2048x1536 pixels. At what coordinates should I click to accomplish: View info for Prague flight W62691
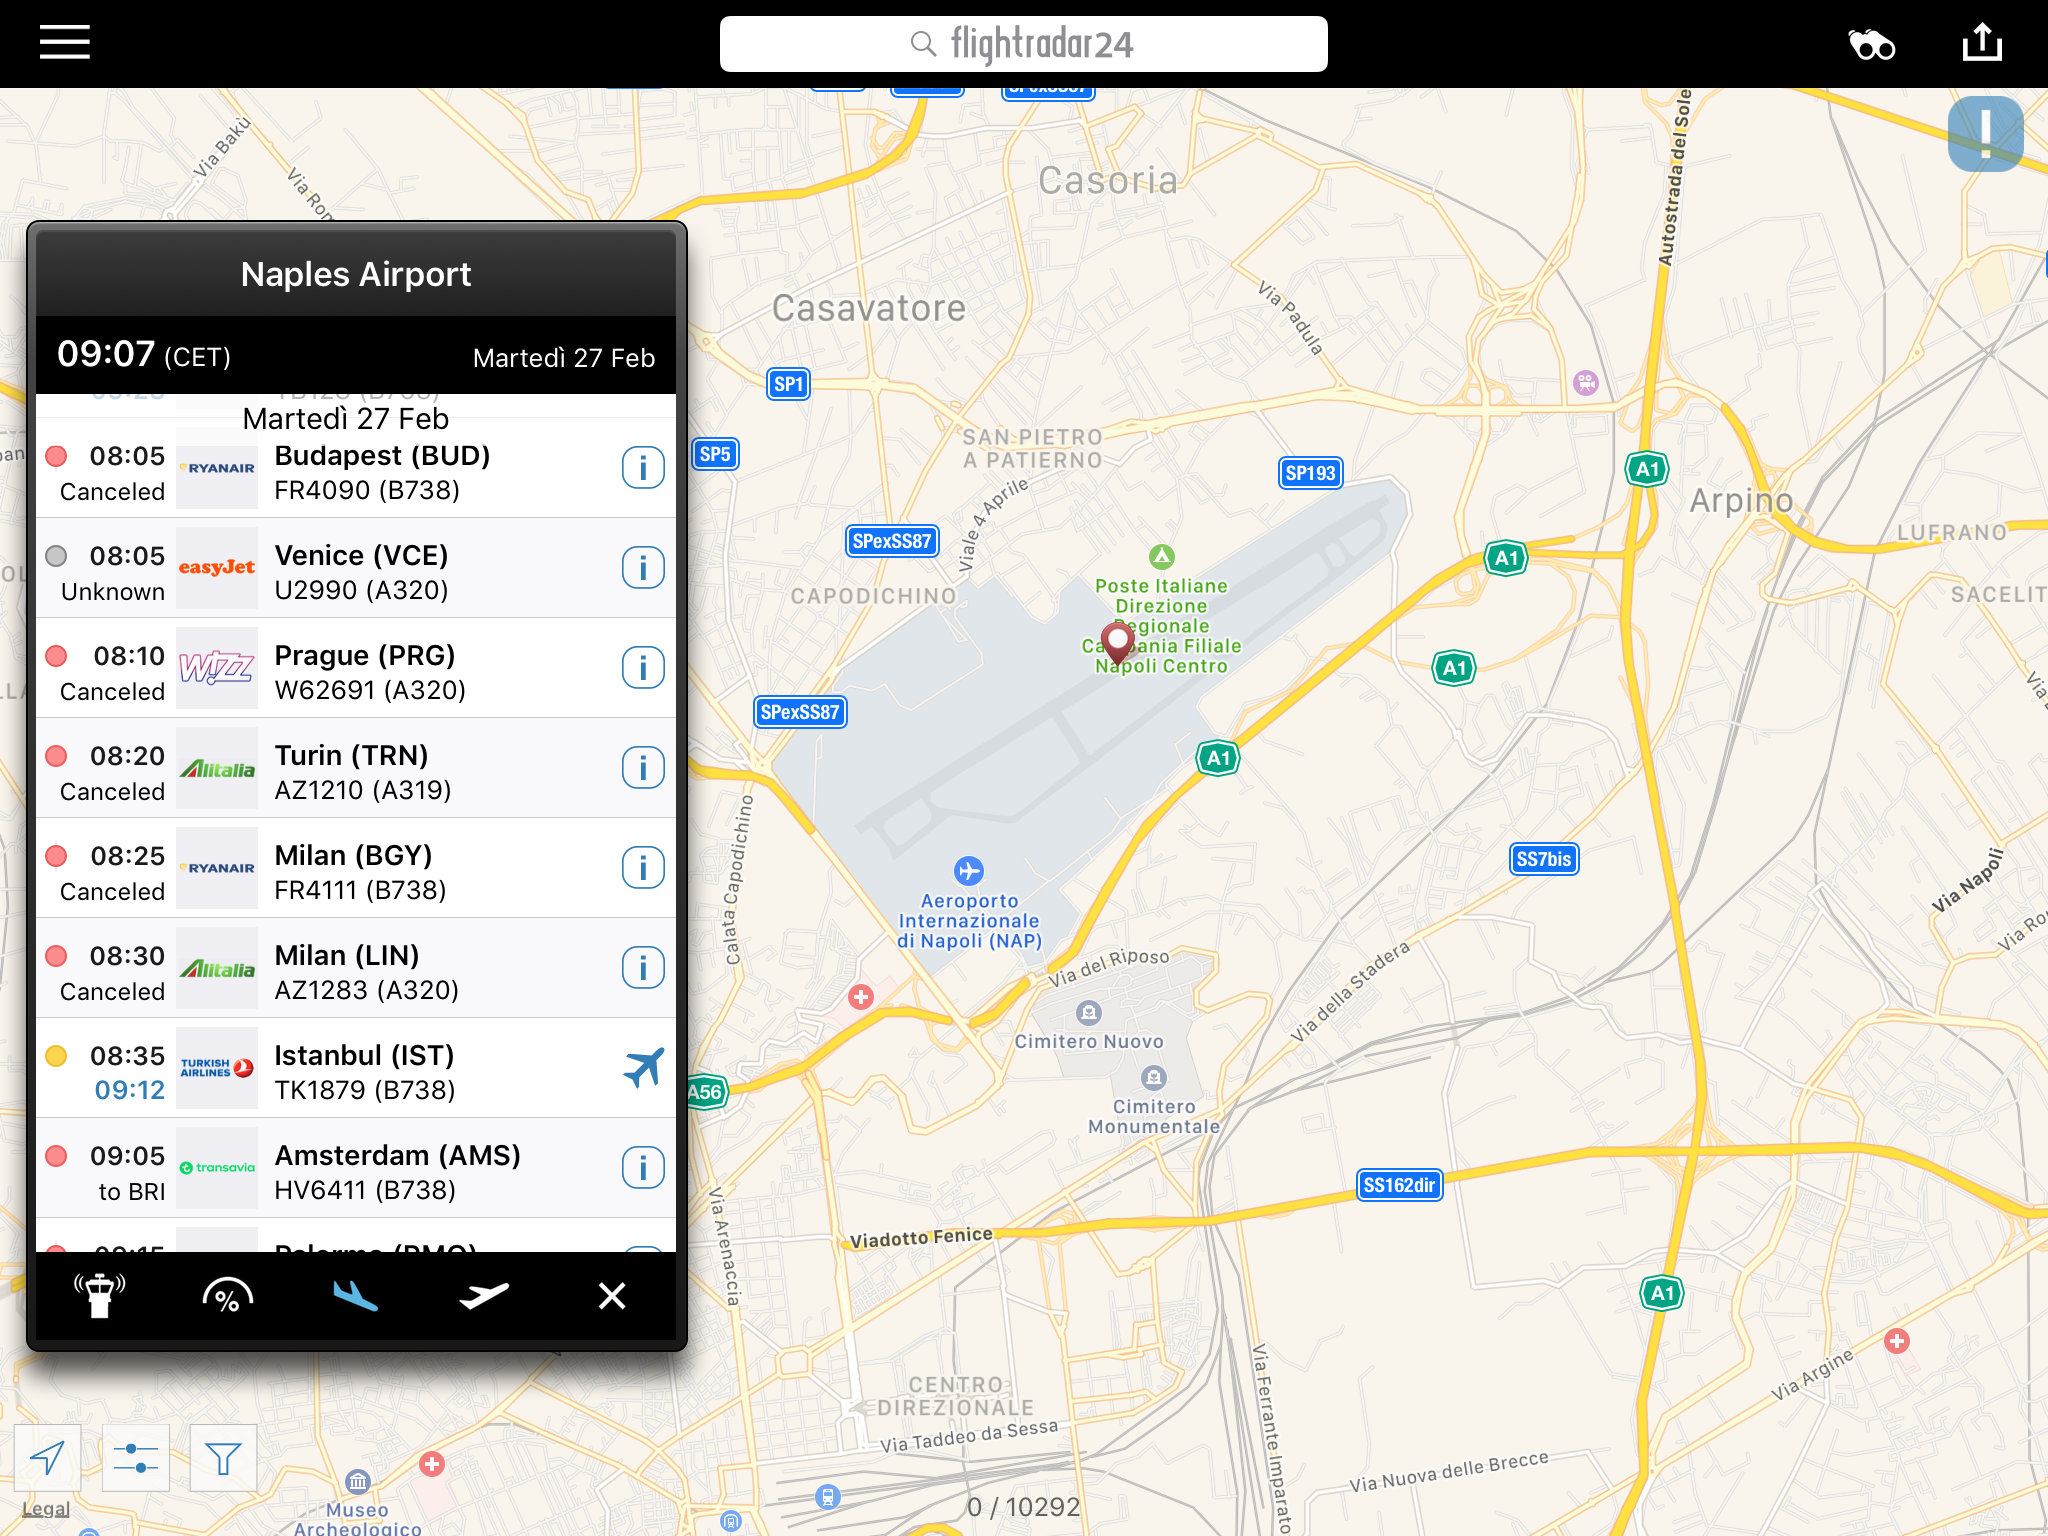coord(643,668)
